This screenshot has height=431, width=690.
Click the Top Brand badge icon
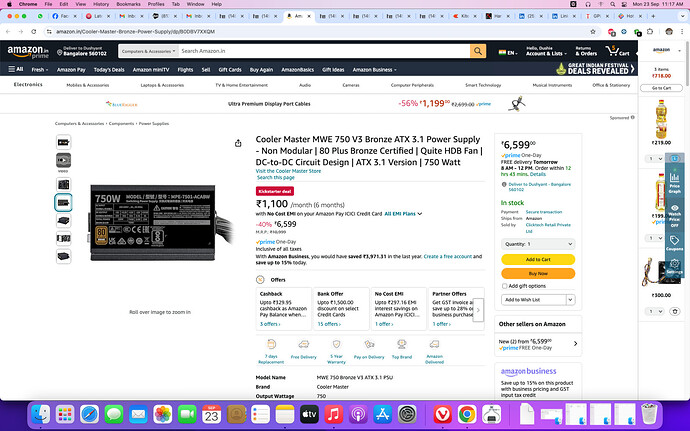click(402, 344)
